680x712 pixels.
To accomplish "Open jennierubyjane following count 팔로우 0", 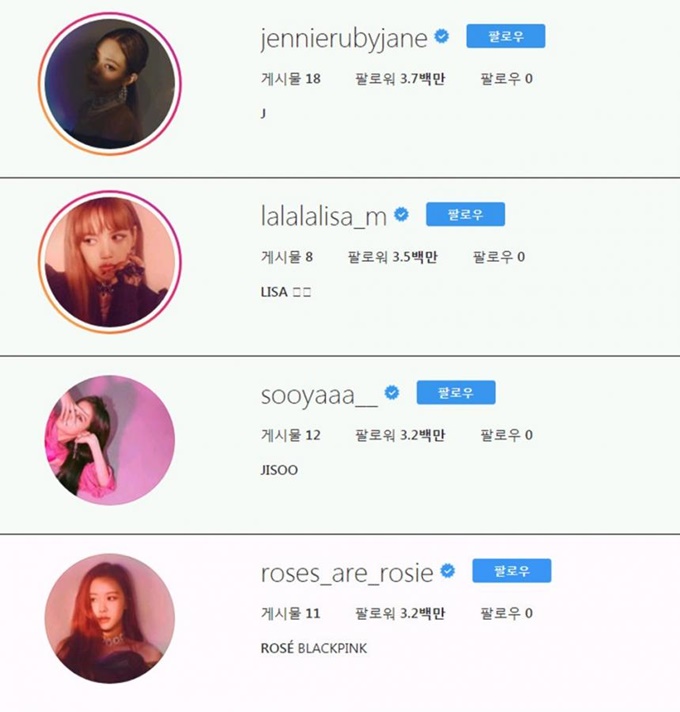I will 507,79.
